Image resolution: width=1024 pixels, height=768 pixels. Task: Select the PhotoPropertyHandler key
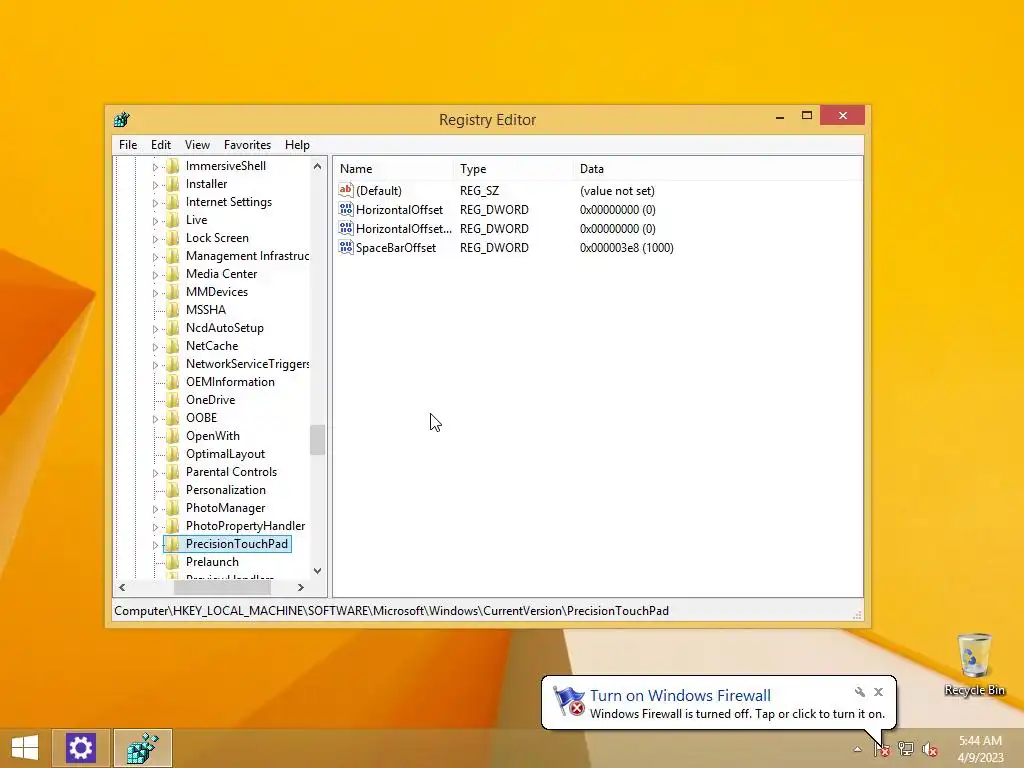(245, 526)
